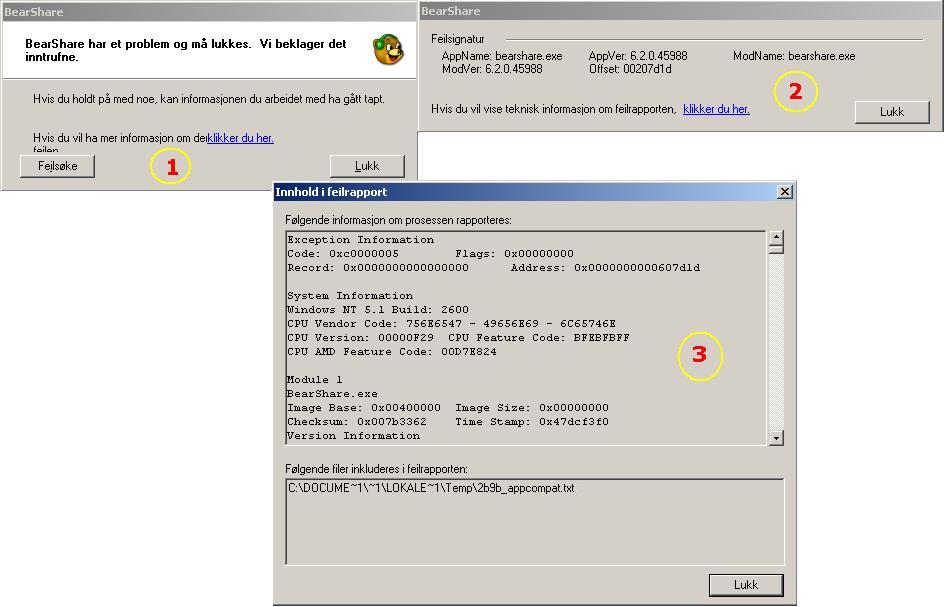Screen dimensions: 945x607
Task: Click the 'Code: 0xc0000005' value
Action: 343,254
